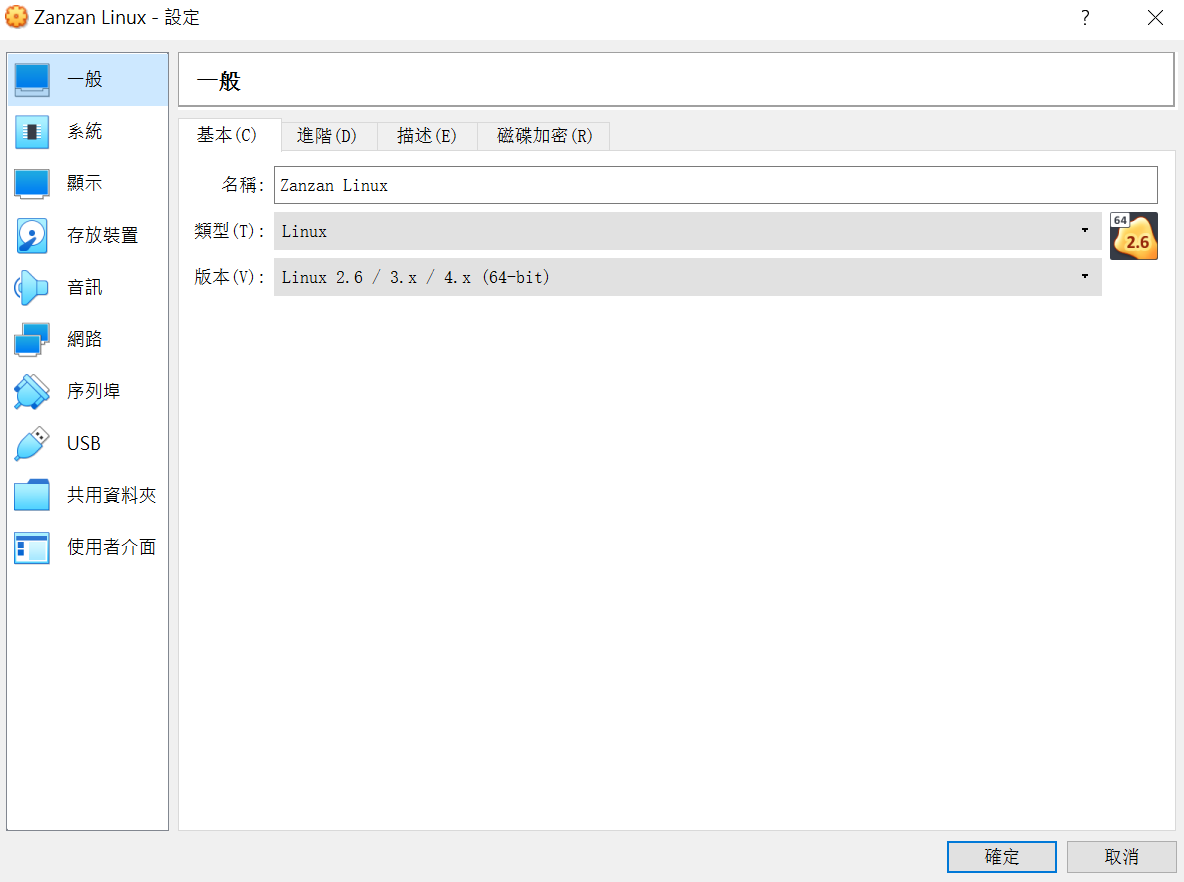Select the 共用資料夾 text label in sidebar

click(x=112, y=495)
